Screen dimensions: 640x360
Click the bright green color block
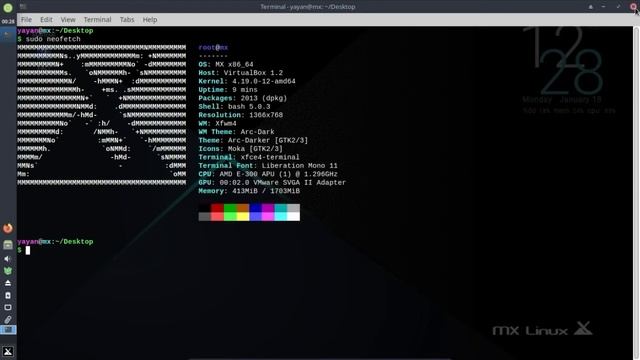click(x=230, y=216)
